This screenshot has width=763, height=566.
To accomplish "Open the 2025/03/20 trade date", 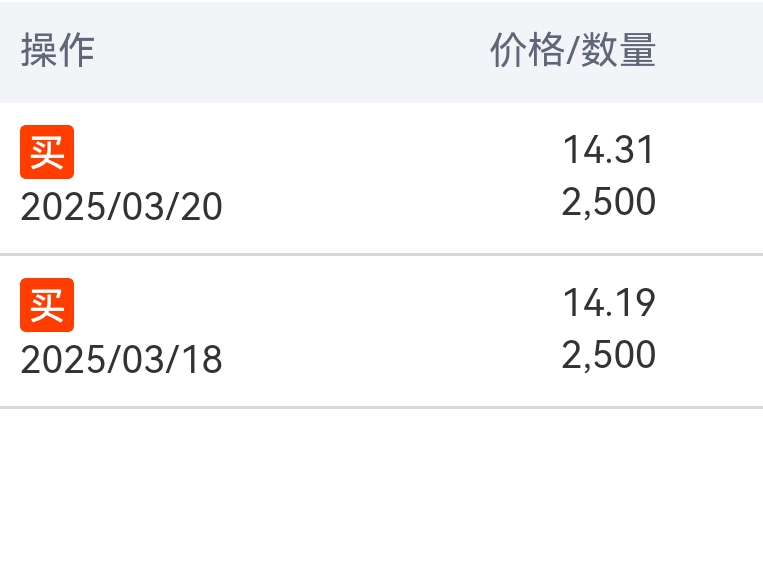I will click(122, 207).
